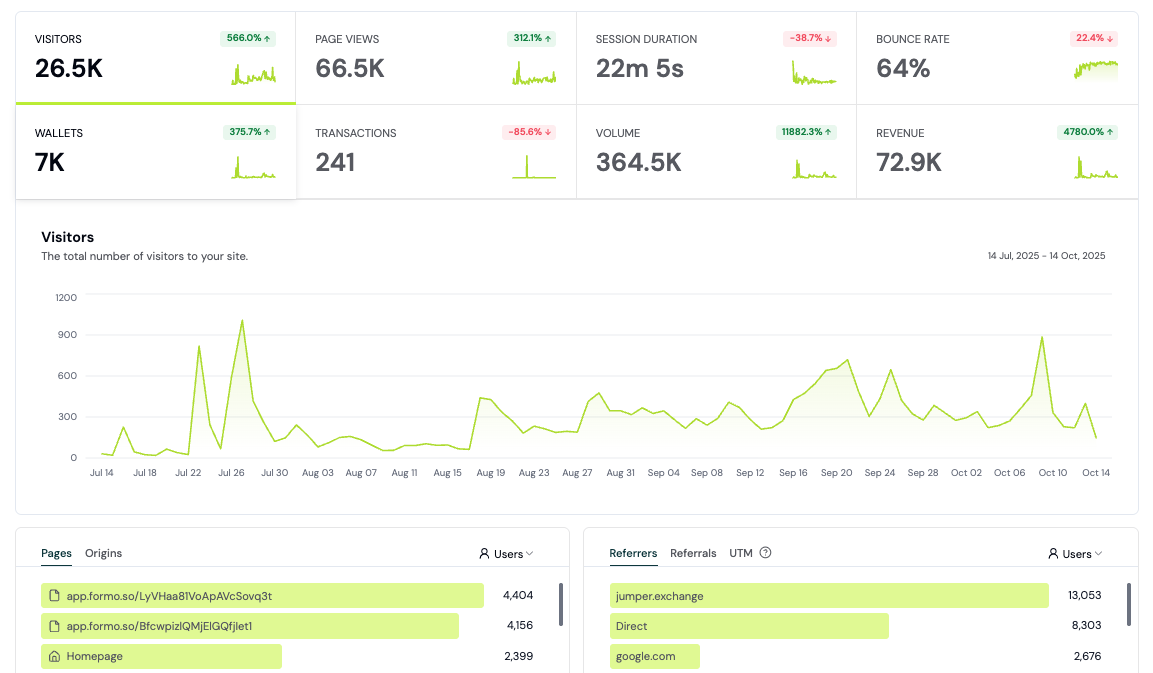Click the document icon beside app.formo.so/LyVHaa81VoApAVcSovq3t
This screenshot has width=1153, height=673.
coord(53,595)
